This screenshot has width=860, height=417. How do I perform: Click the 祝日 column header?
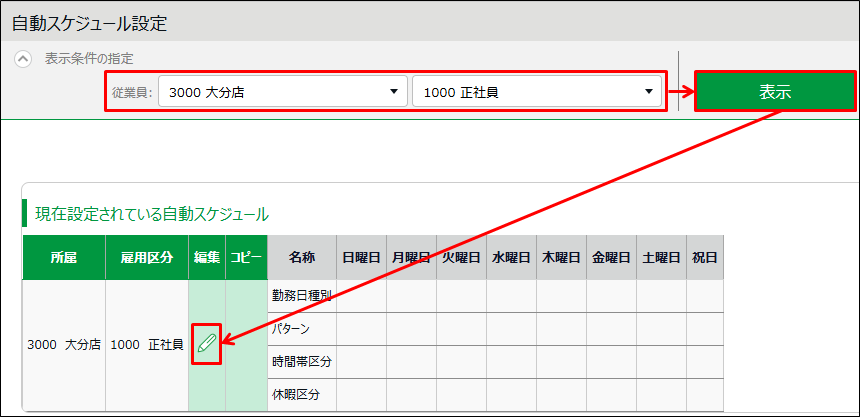(x=705, y=257)
